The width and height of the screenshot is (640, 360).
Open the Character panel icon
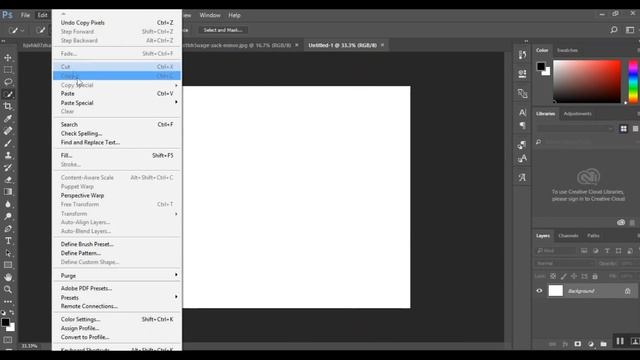pyautogui.click(x=522, y=112)
